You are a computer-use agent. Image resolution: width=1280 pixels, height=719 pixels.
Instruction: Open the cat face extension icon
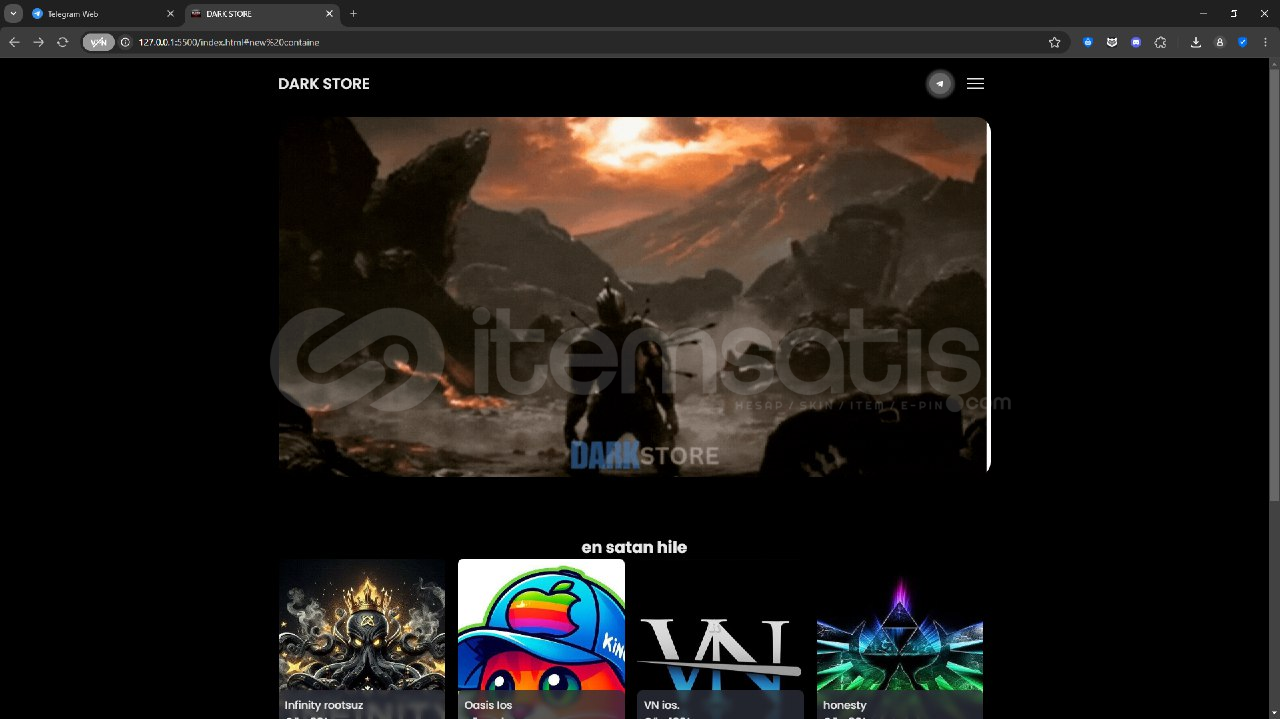pos(1112,42)
